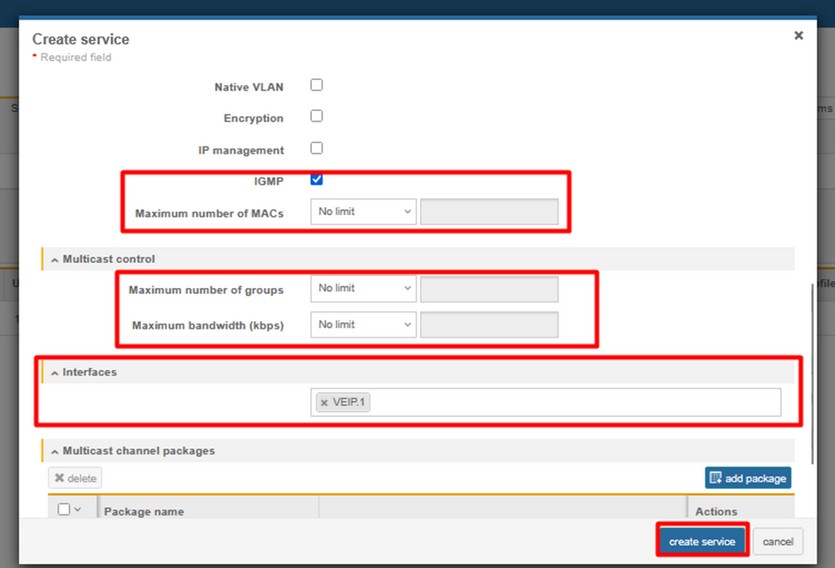
Task: Collapse the Multicast control section
Action: [x=54, y=259]
